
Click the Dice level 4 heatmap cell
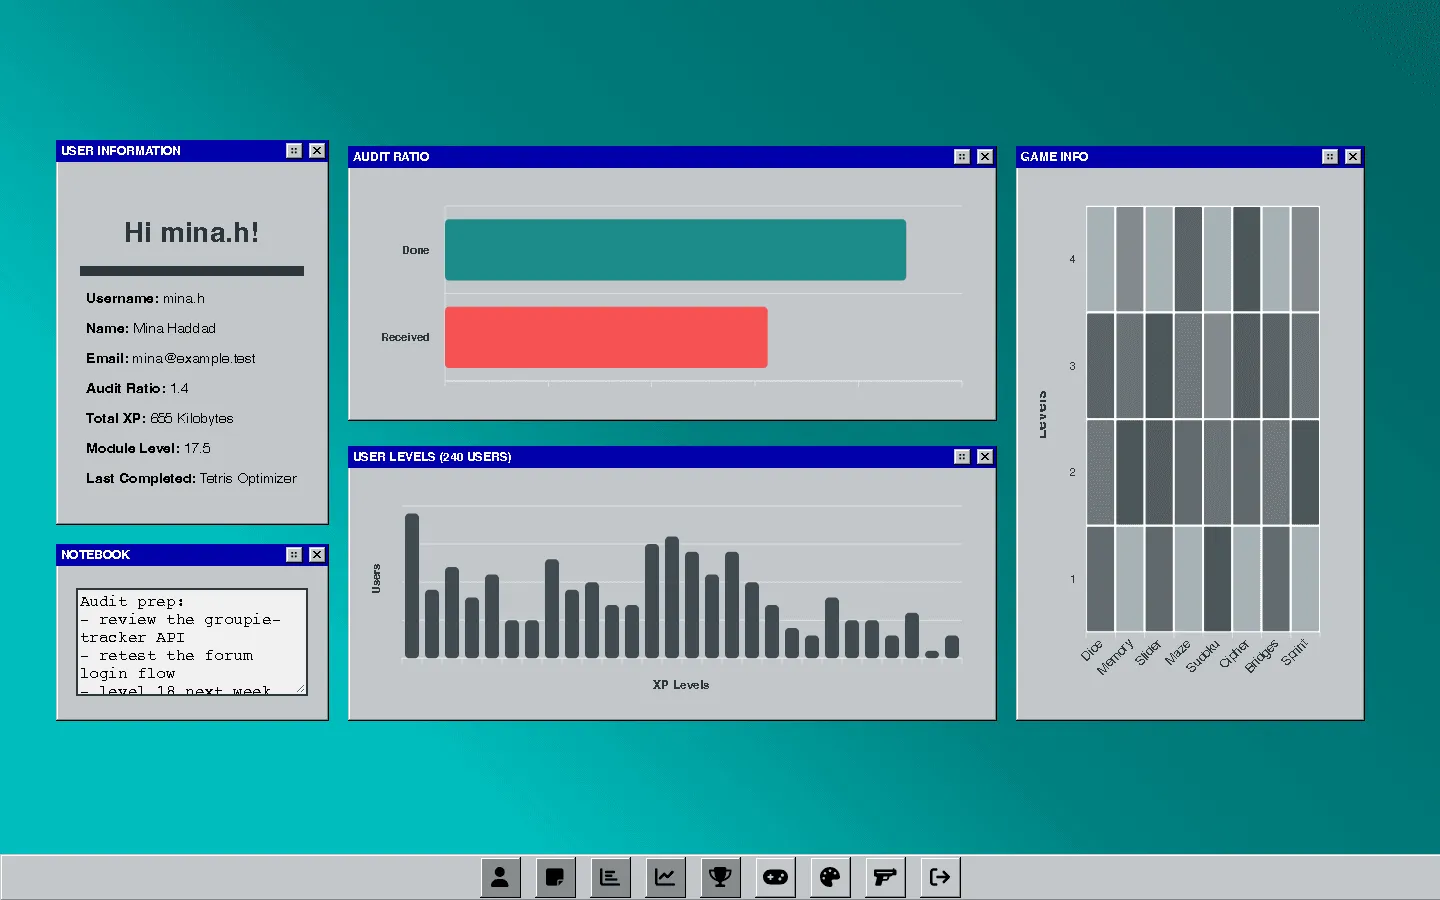[1100, 259]
